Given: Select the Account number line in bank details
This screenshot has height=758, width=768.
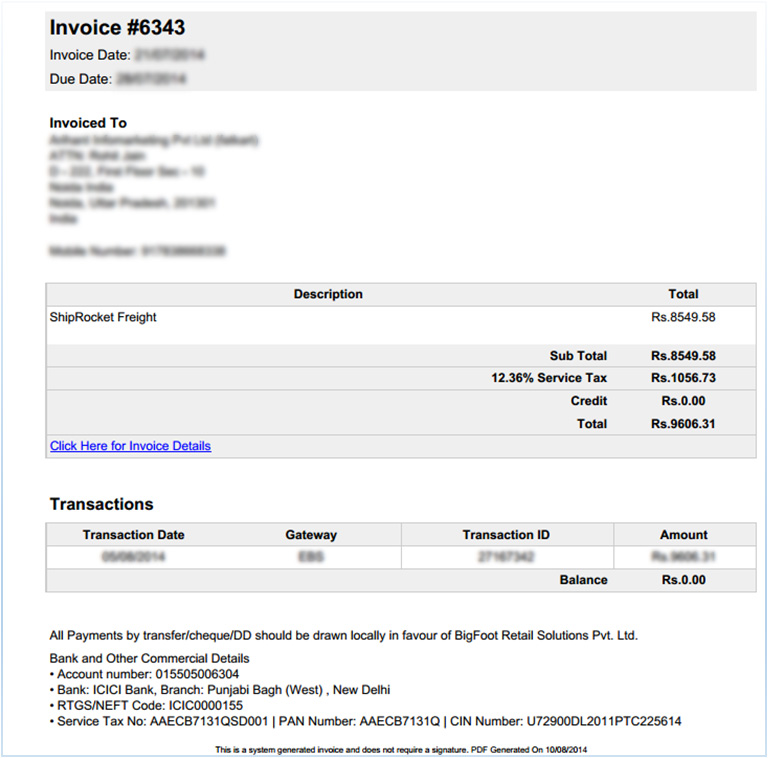Looking at the screenshot, I should (147, 674).
